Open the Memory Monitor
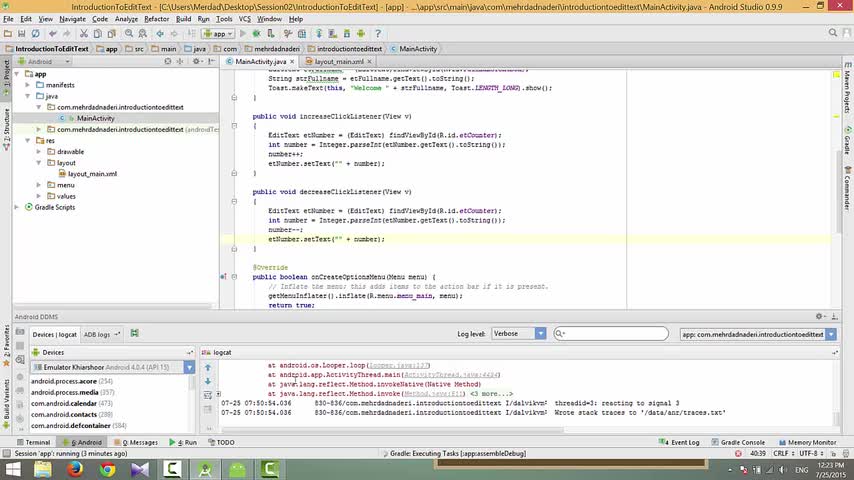854x480 pixels. pyautogui.click(x=807, y=442)
